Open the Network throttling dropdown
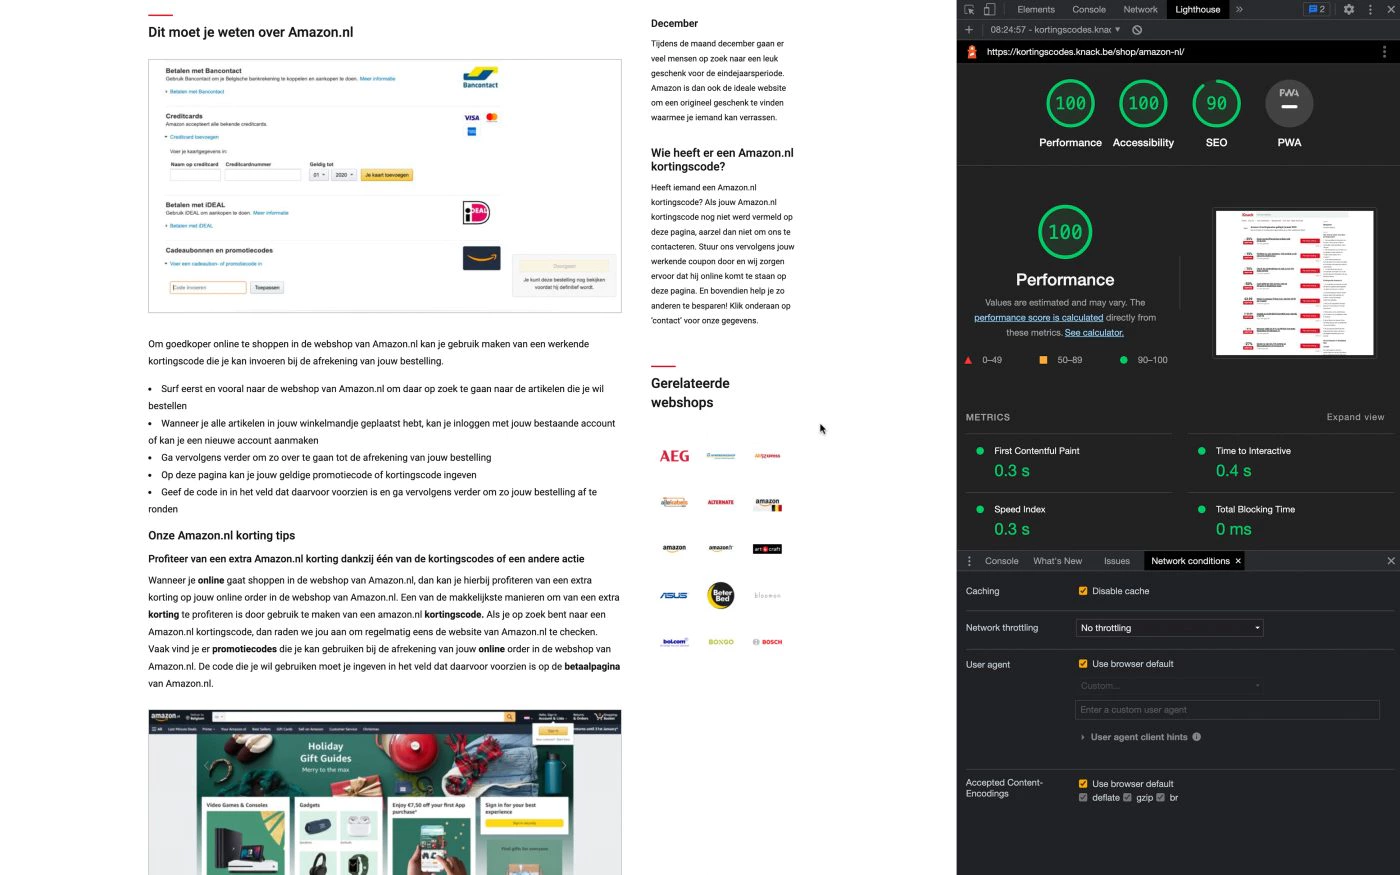1400x875 pixels. [1169, 628]
